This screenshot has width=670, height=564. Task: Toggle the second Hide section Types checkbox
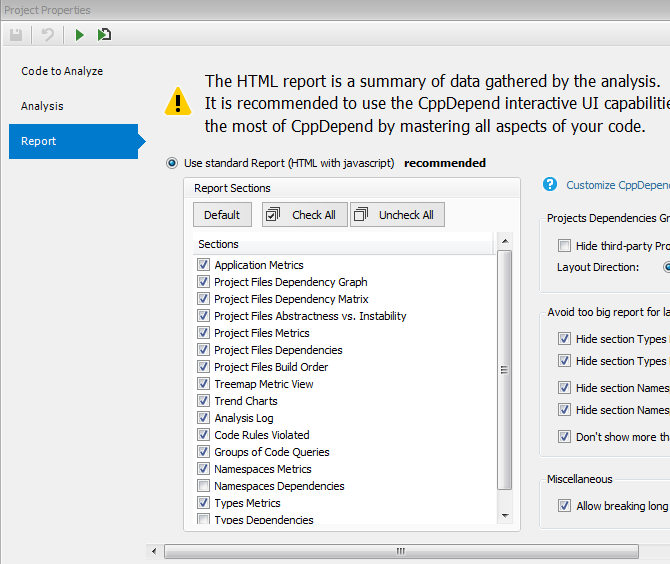[564, 361]
